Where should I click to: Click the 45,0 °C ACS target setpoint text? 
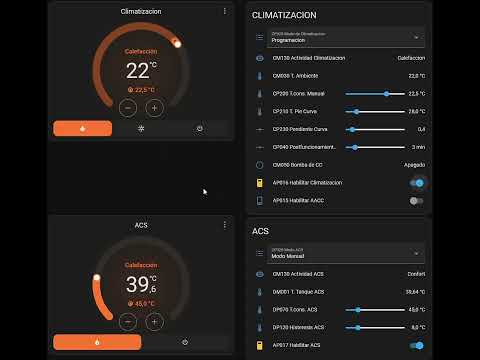141,304
